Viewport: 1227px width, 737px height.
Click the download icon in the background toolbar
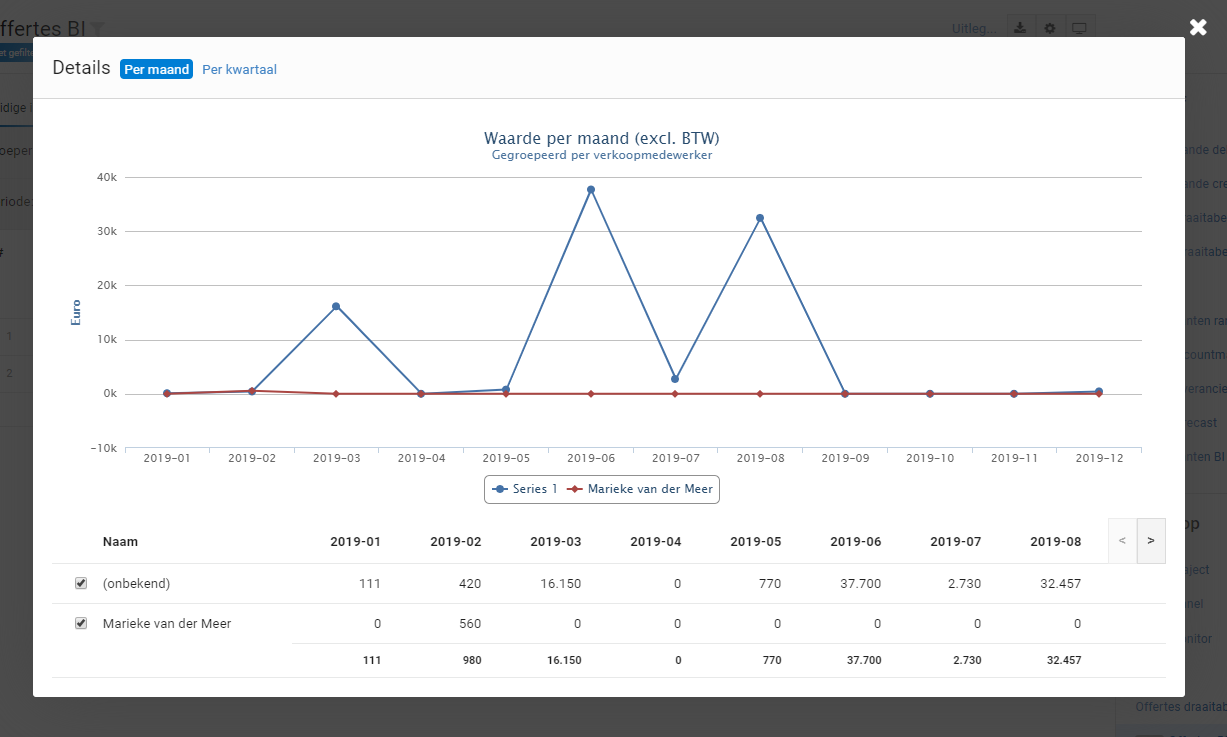pos(1019,28)
